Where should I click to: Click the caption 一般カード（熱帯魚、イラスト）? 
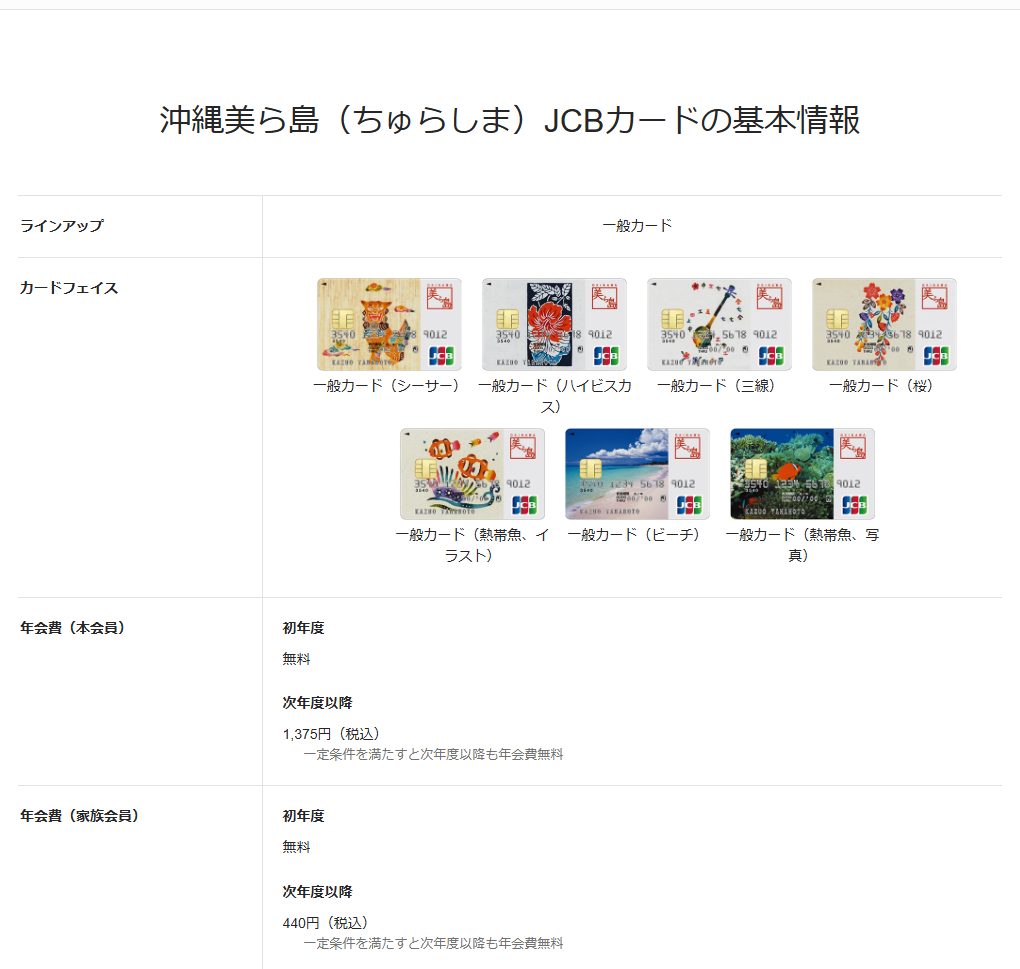pyautogui.click(x=472, y=545)
